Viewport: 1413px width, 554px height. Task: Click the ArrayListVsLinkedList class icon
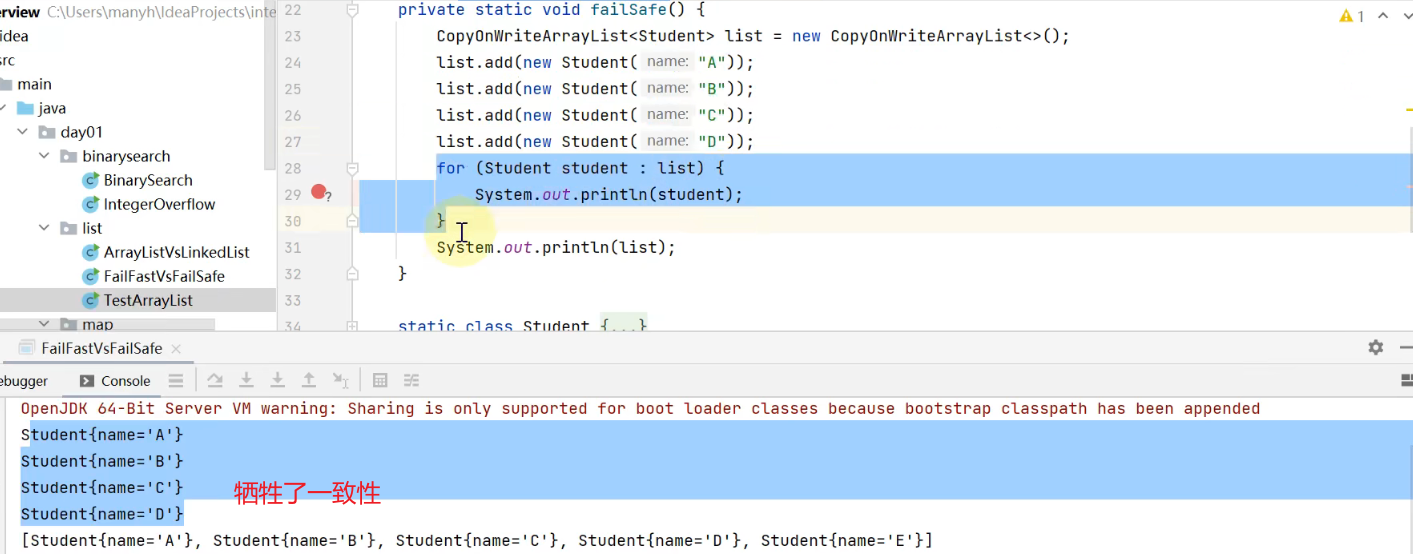point(92,252)
